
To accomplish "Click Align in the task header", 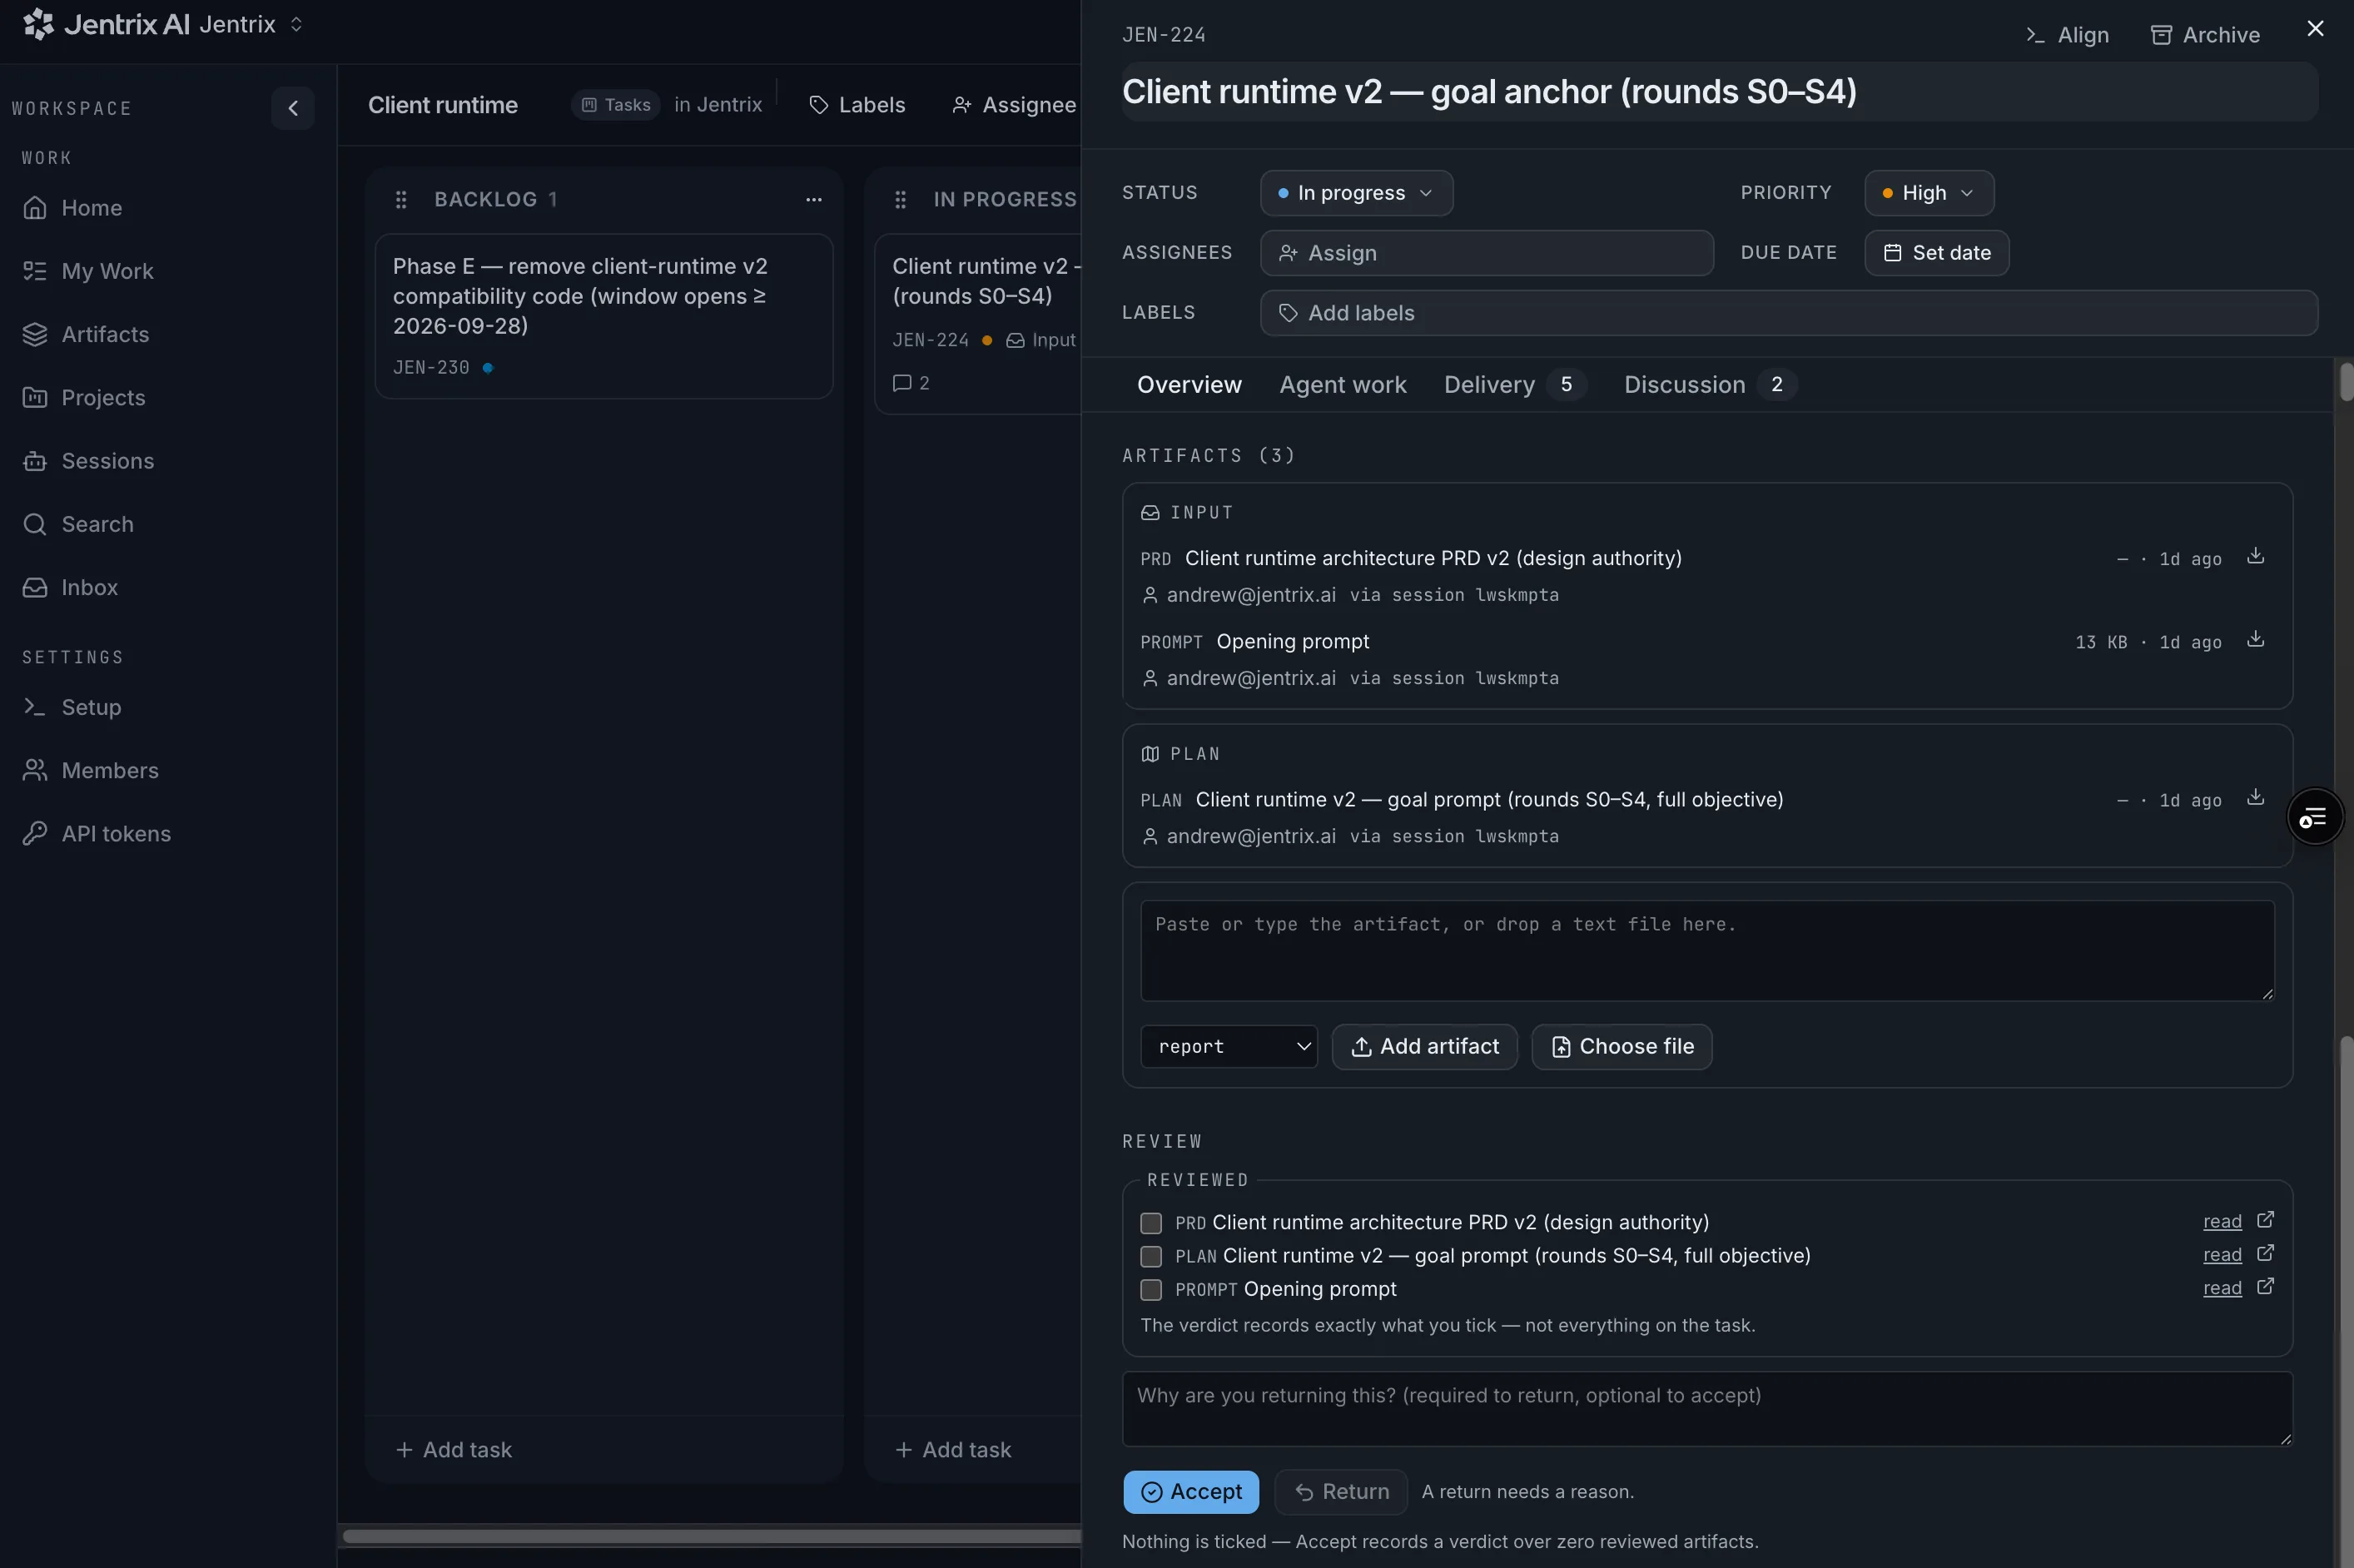I will point(2066,35).
